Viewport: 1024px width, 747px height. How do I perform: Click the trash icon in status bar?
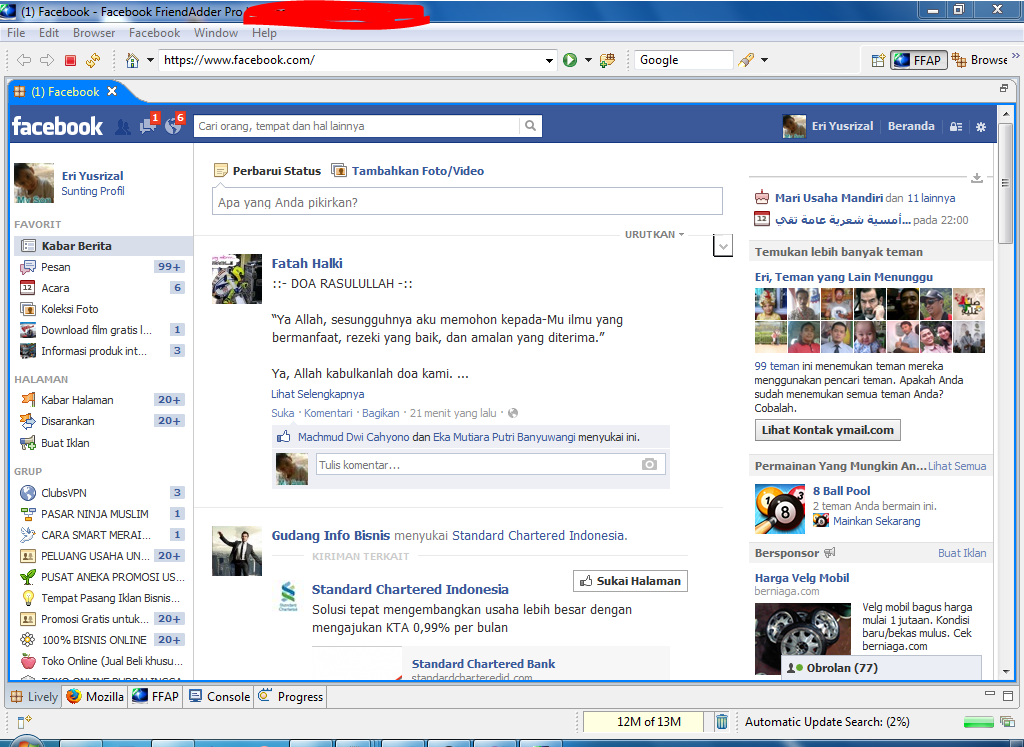pos(722,722)
